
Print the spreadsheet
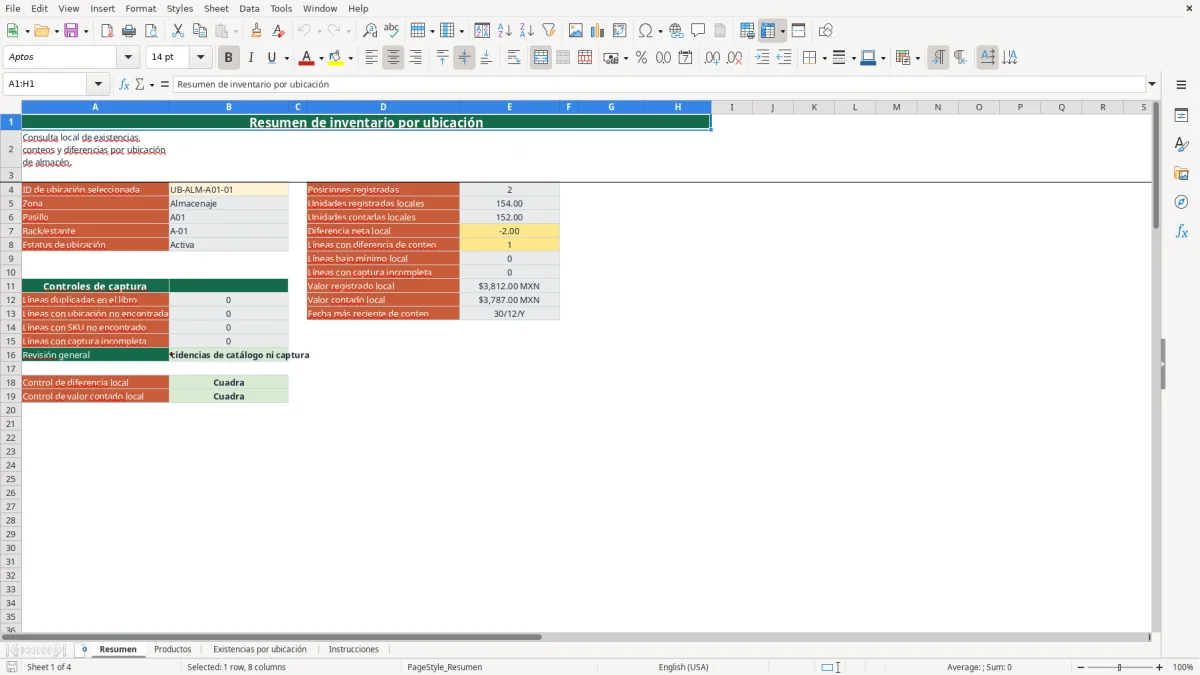click(129, 30)
